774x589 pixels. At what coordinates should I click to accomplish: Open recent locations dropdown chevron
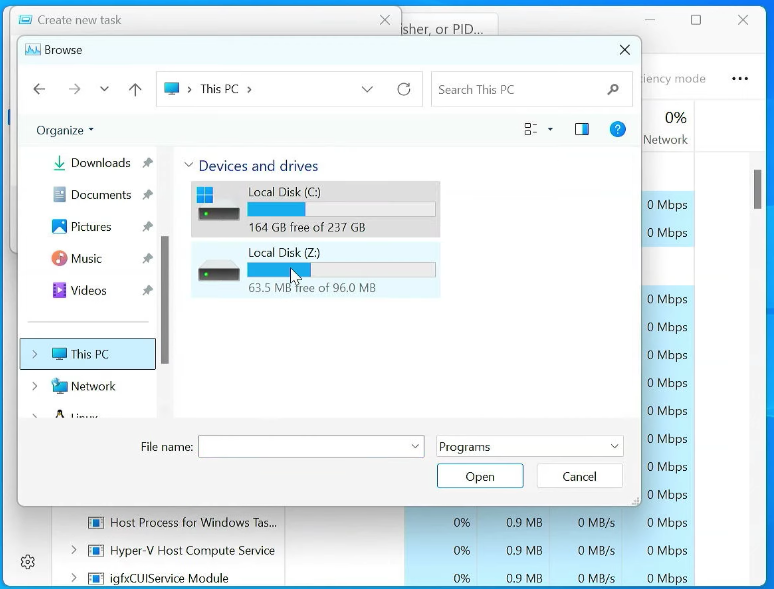click(x=104, y=89)
